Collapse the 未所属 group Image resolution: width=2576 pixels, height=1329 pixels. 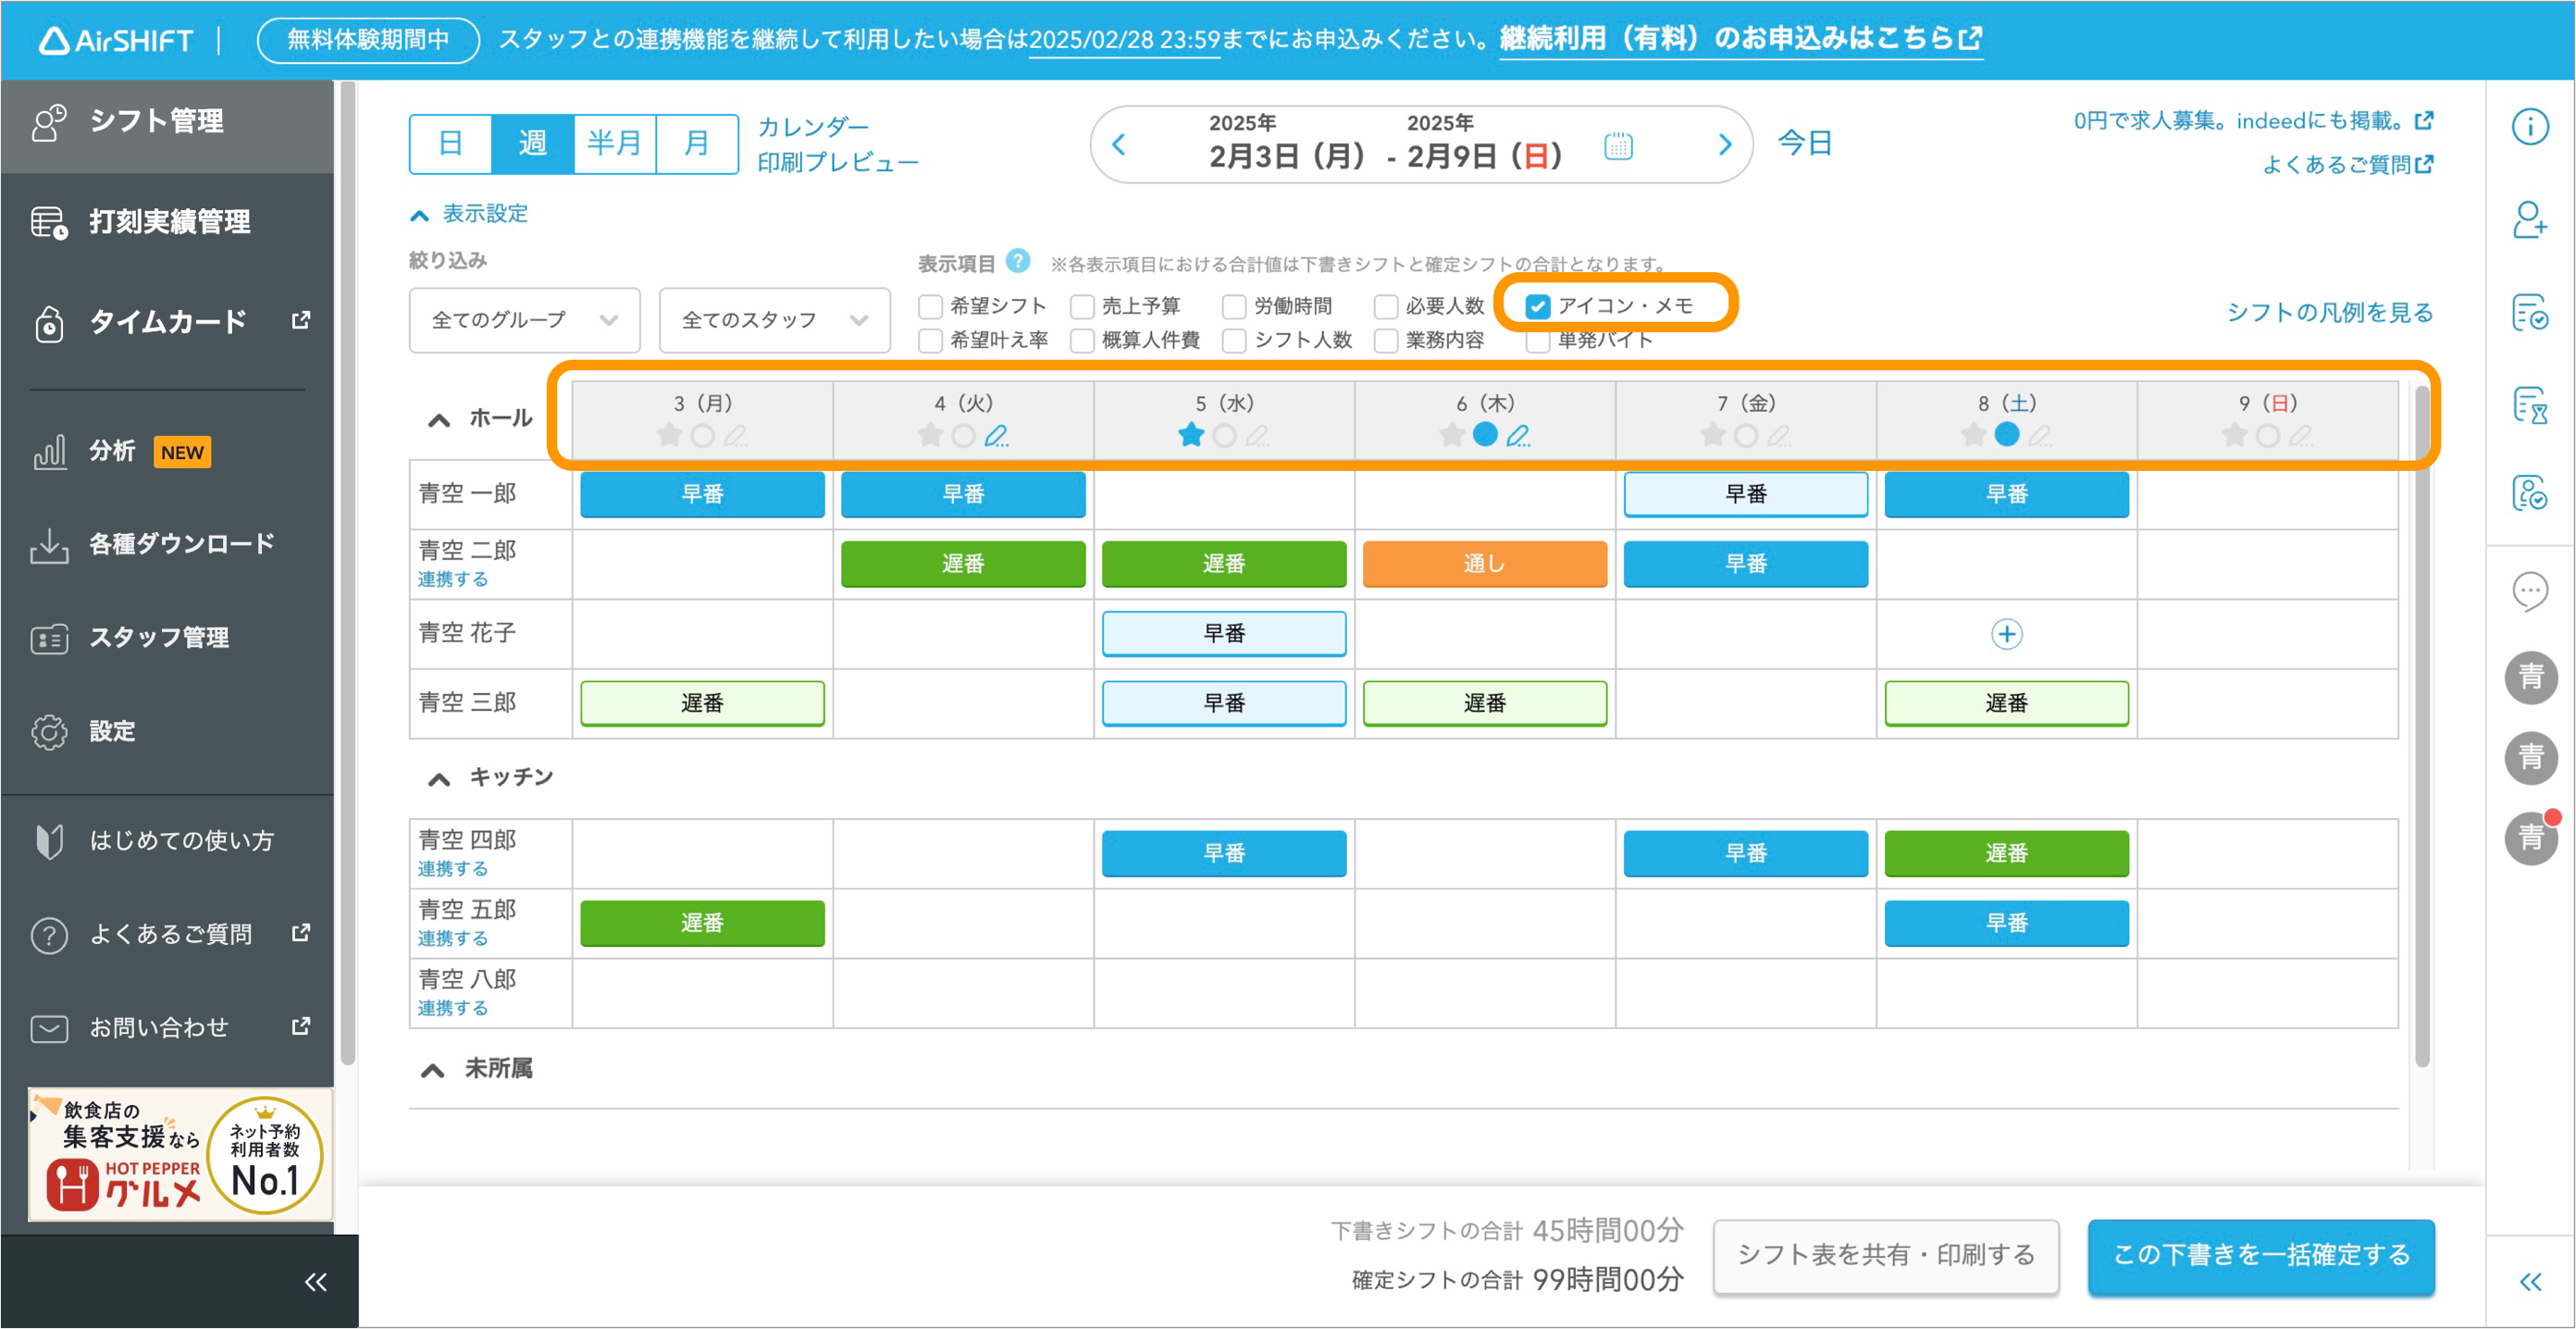pos(432,1070)
